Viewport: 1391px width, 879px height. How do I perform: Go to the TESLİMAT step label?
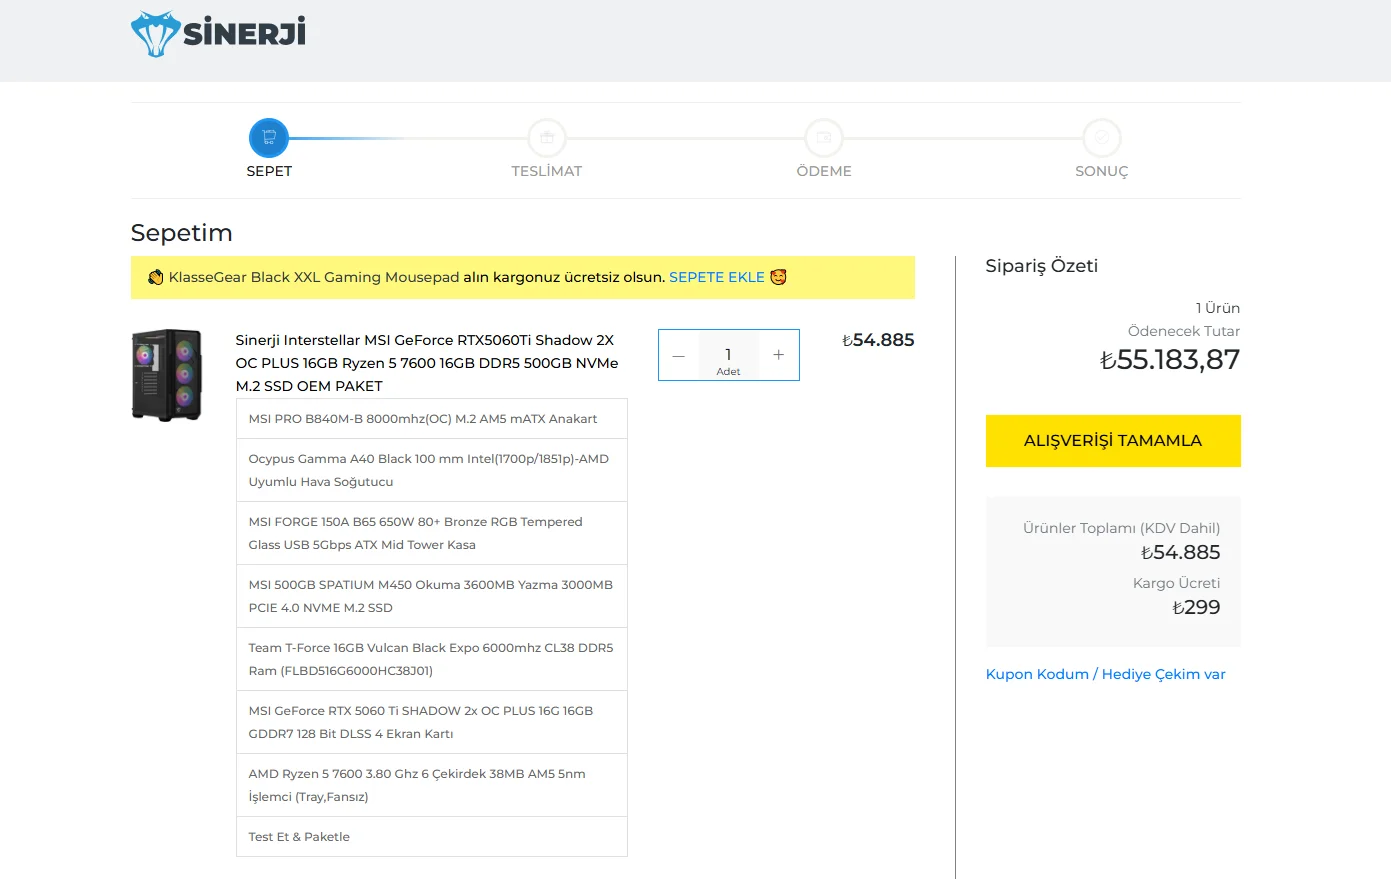(x=546, y=171)
